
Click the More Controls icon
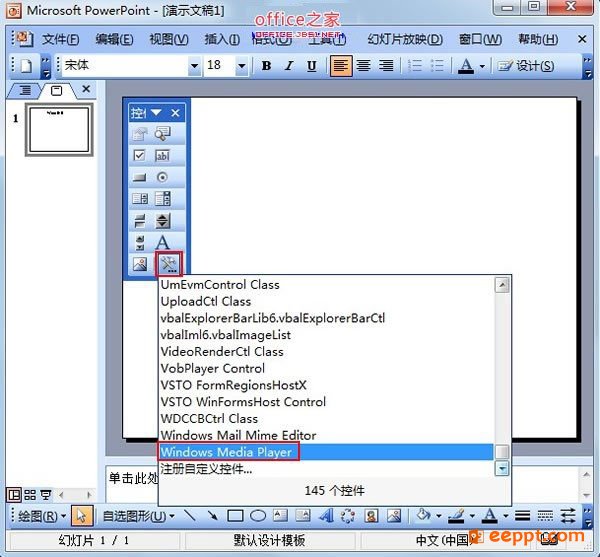[169, 264]
